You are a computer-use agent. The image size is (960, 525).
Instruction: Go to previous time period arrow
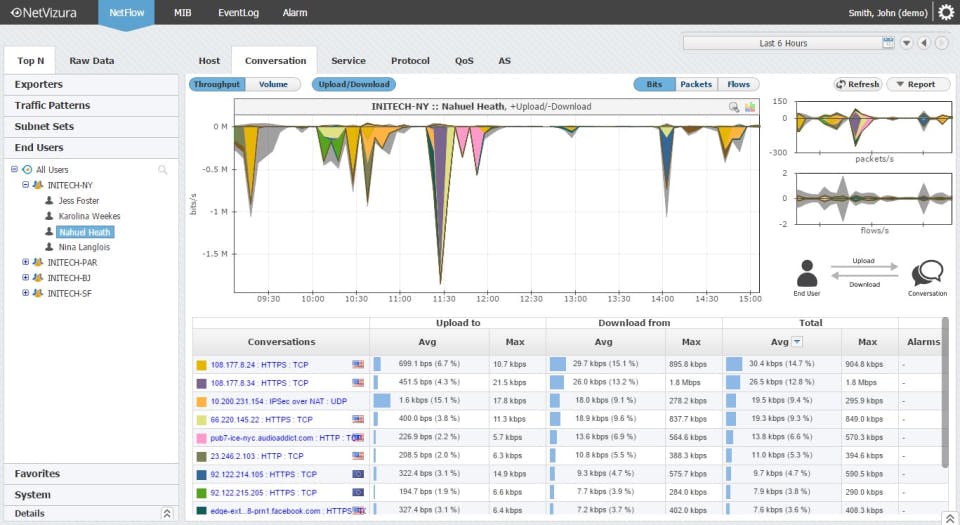924,43
